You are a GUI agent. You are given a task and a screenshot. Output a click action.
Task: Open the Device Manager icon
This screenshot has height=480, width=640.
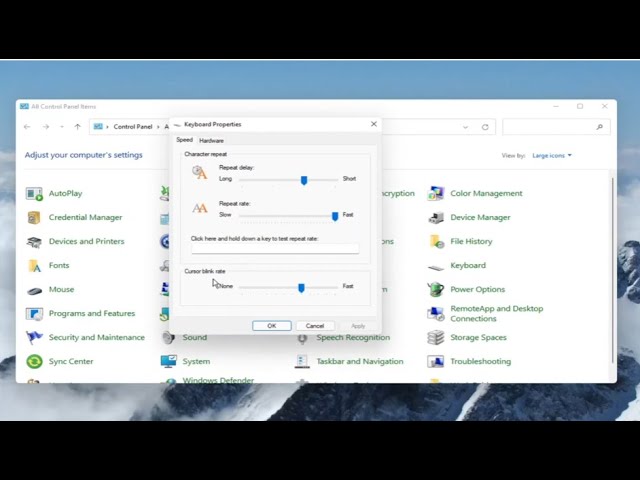436,218
